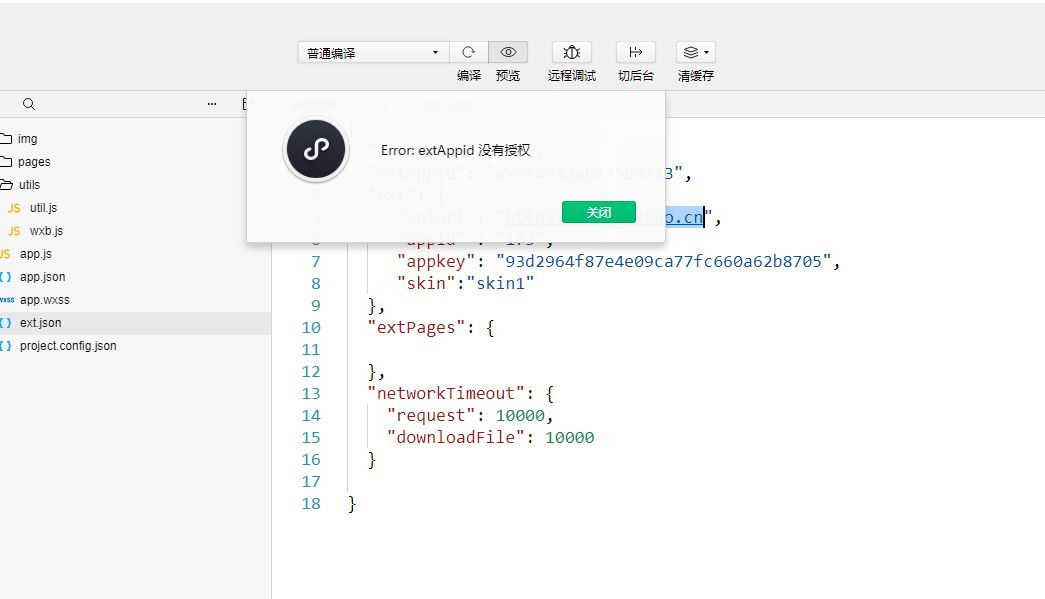1045x599 pixels.
Task: Click the error message text
Action: point(456,150)
